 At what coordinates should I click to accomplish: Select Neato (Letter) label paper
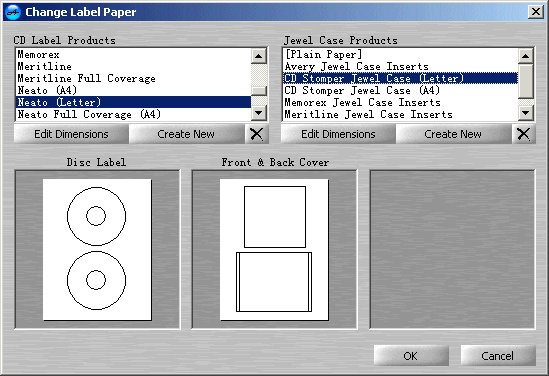[133, 102]
